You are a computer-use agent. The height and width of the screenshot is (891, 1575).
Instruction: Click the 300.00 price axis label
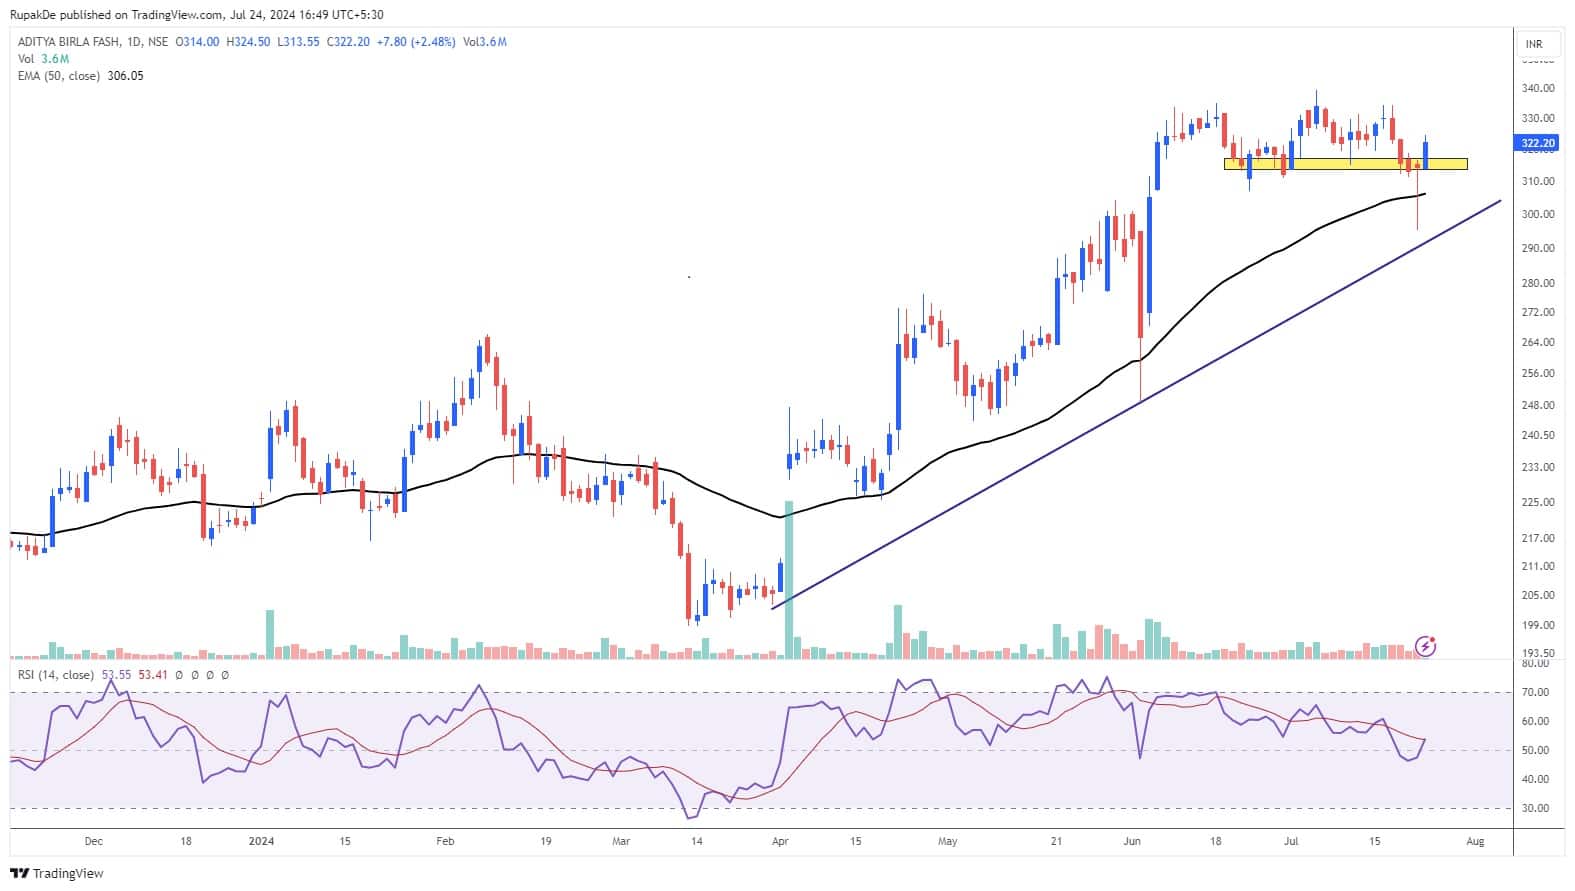point(1538,214)
